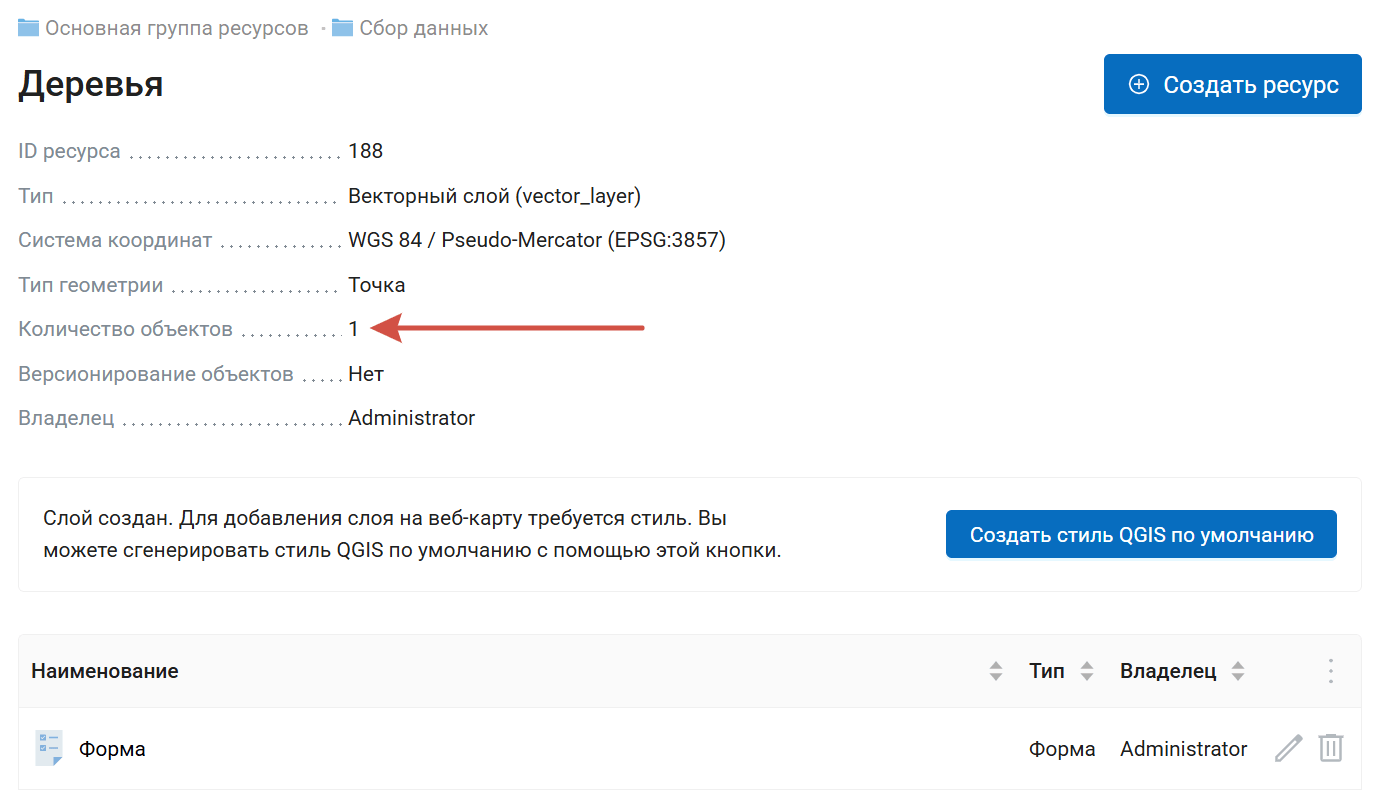Click the Владелец column header label
The image size is (1373, 807).
[1167, 671]
